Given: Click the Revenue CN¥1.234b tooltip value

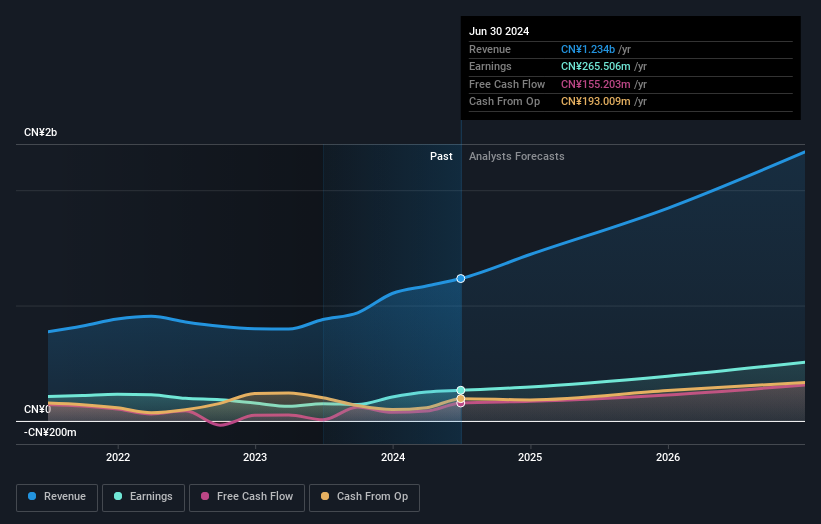Looking at the screenshot, I should tap(587, 49).
